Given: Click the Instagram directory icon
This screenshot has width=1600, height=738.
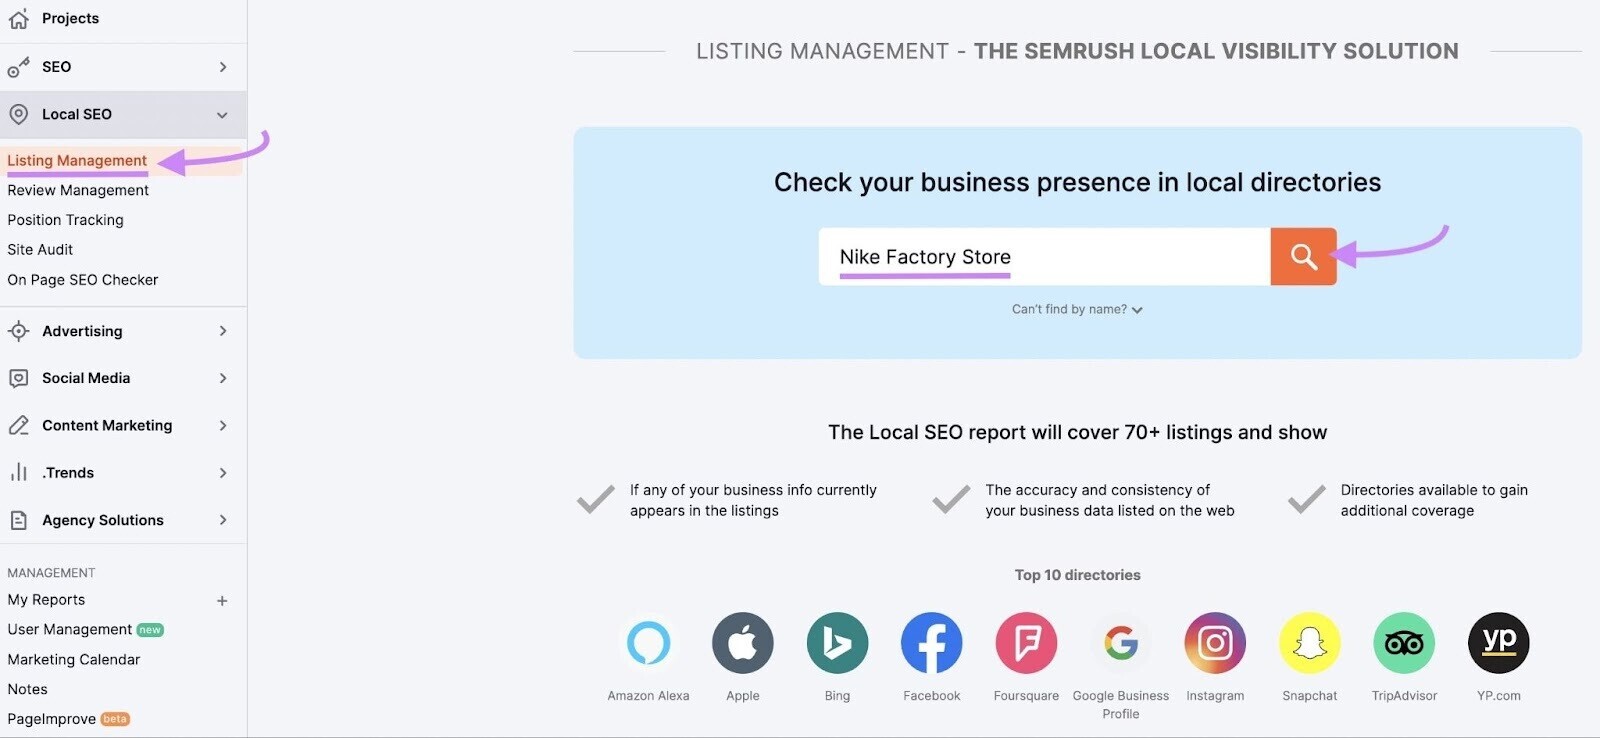Looking at the screenshot, I should [1215, 643].
